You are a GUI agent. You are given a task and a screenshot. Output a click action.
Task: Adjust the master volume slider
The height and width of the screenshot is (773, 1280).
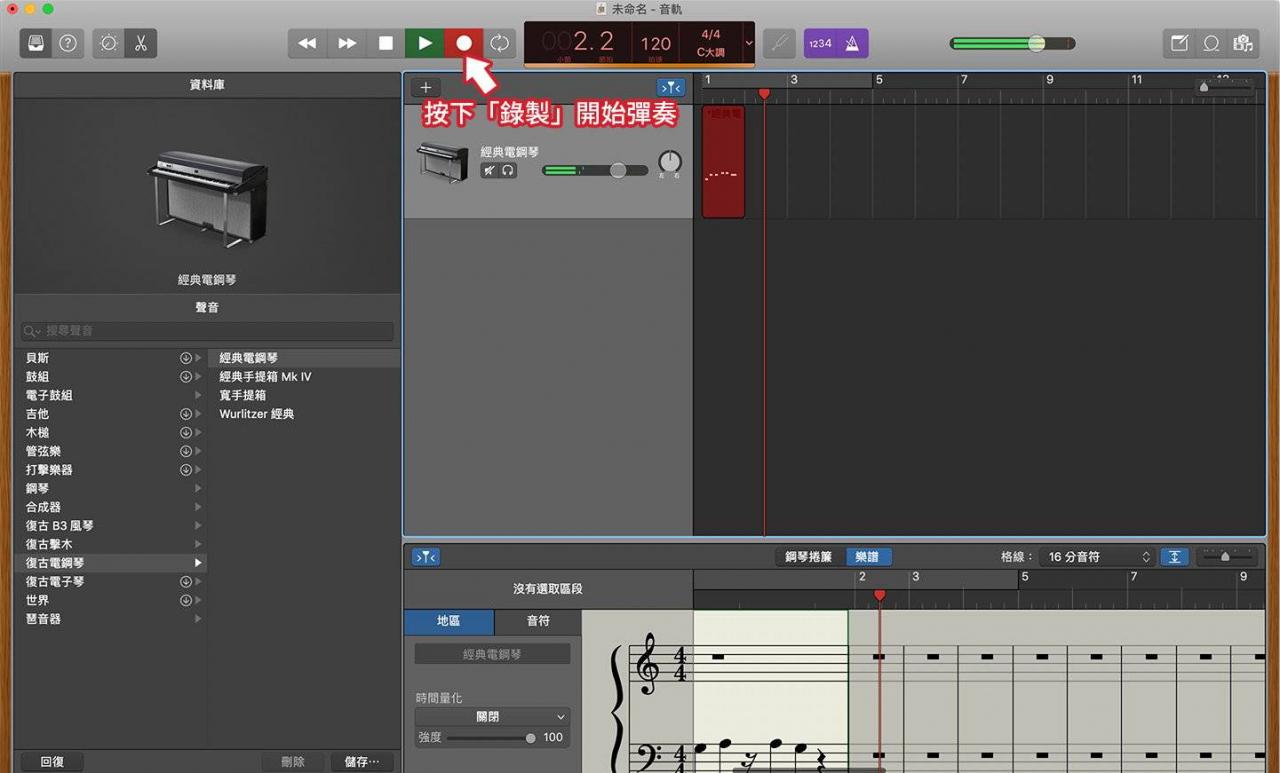(1013, 43)
